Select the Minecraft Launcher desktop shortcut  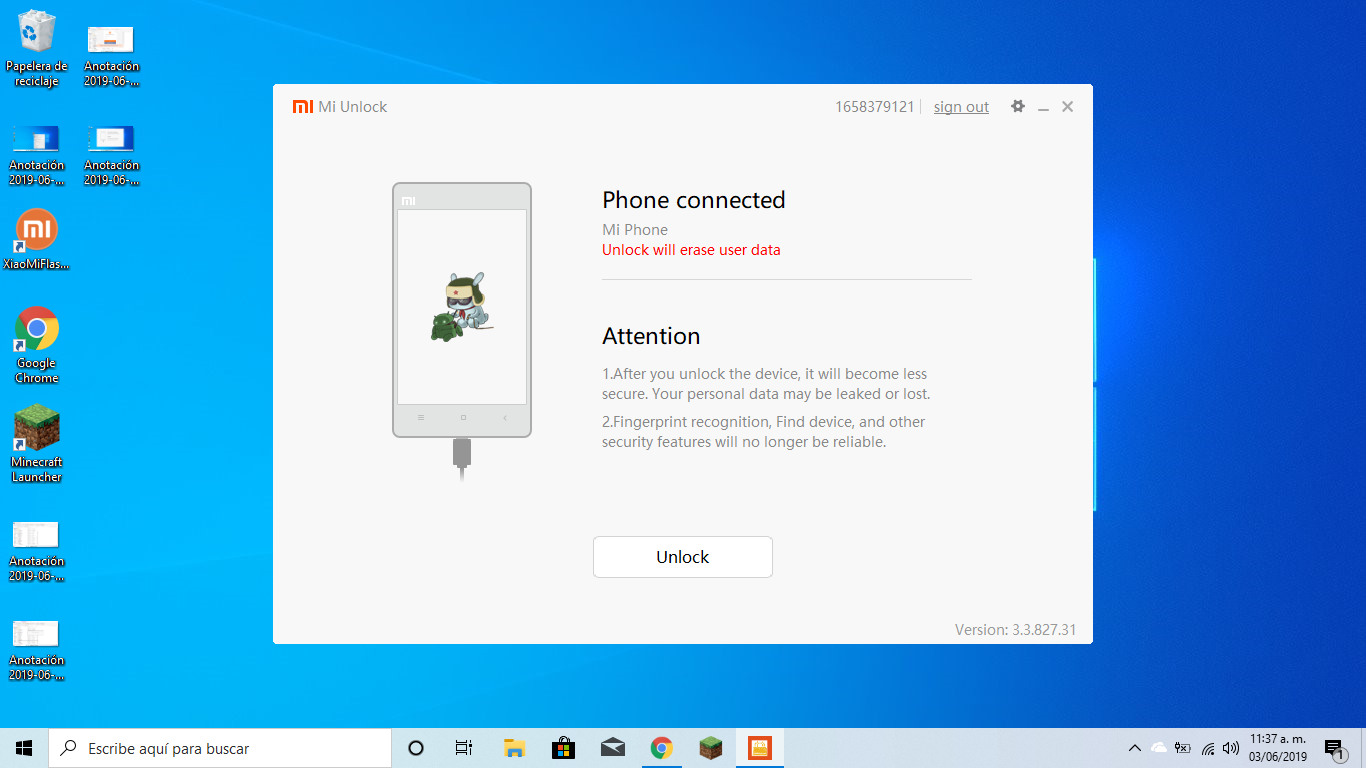[x=37, y=444]
